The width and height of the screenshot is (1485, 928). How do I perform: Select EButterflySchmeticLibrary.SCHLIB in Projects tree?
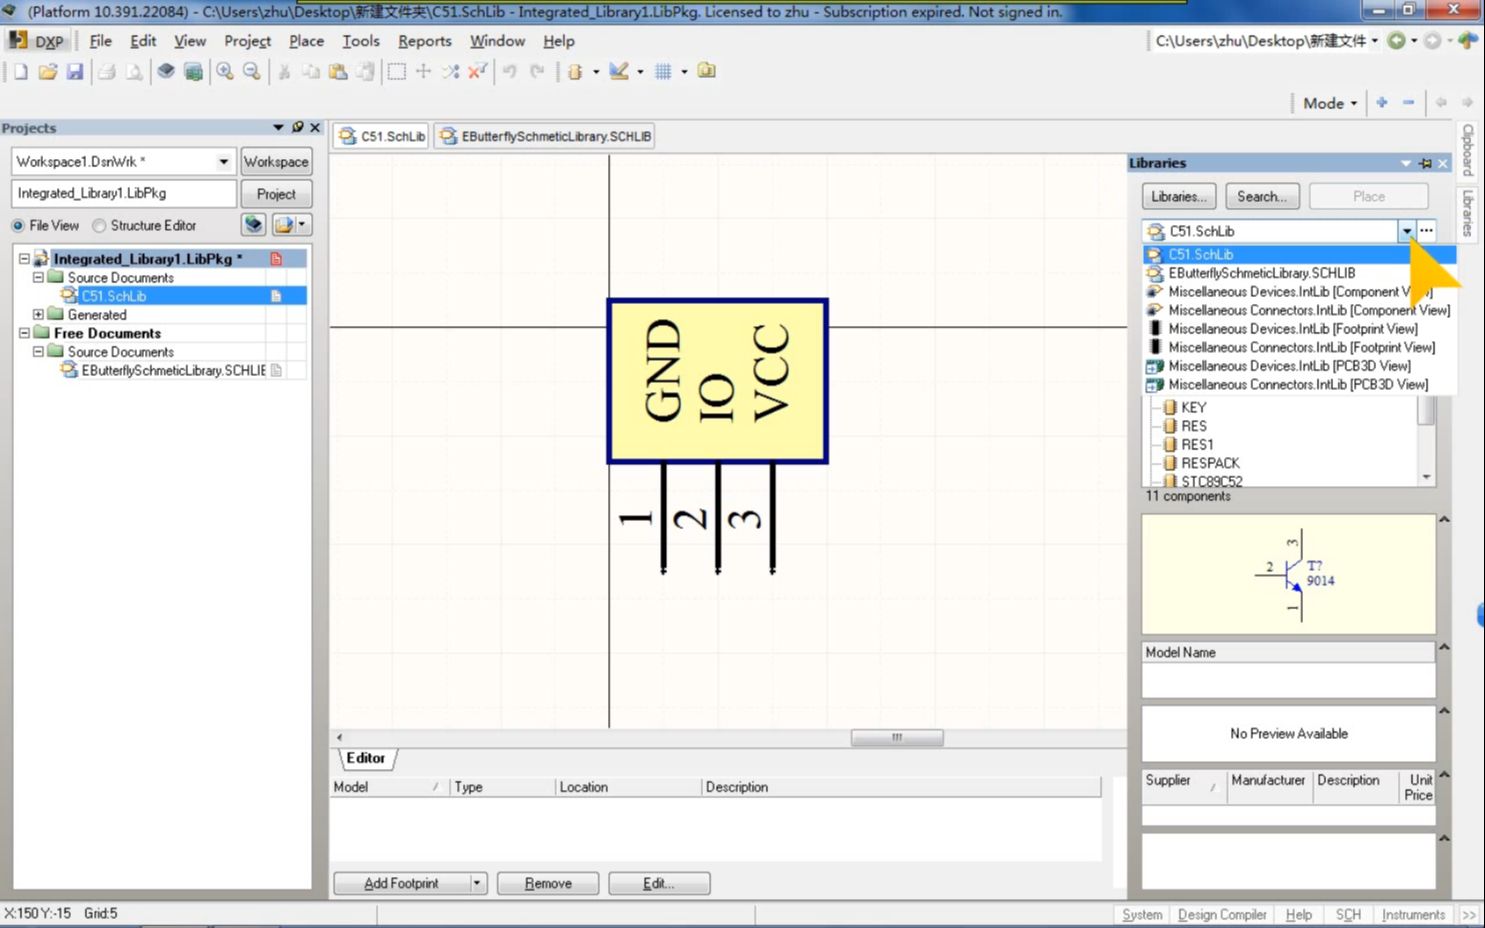(173, 370)
